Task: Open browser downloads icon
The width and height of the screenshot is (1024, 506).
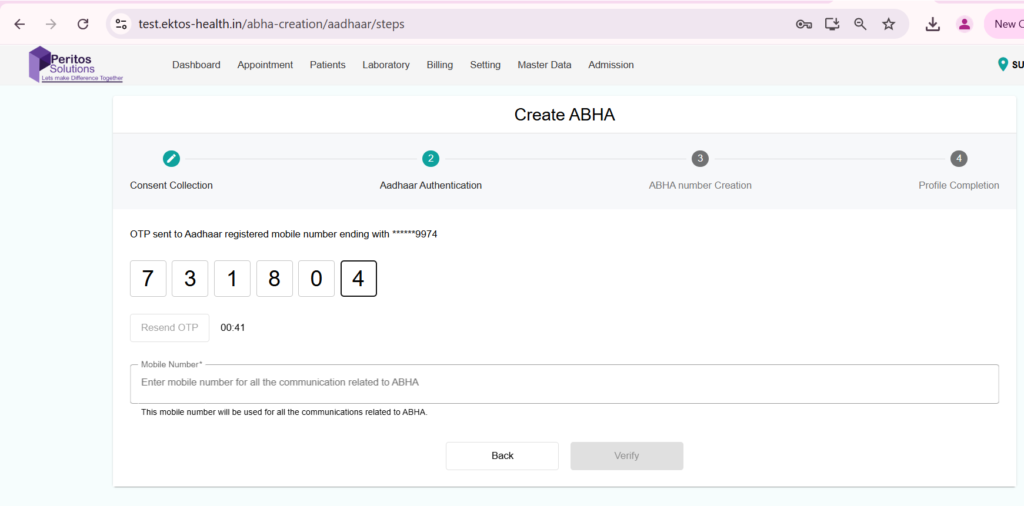Action: (x=933, y=24)
